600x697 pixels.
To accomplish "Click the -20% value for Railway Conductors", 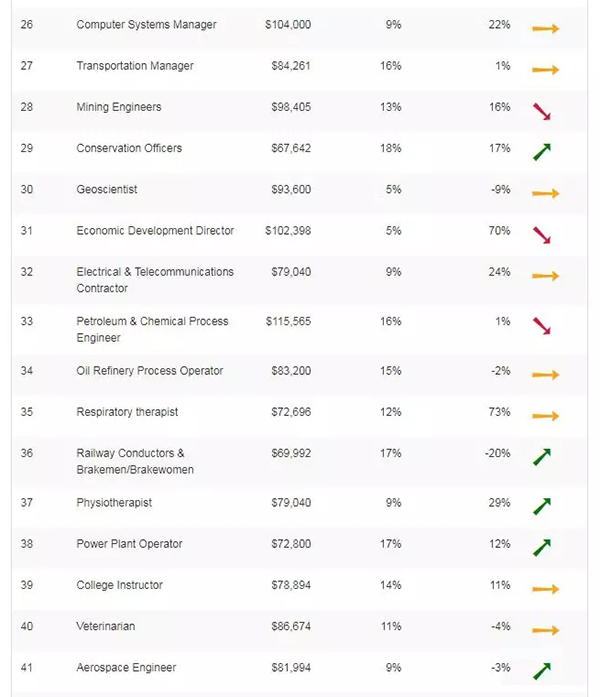I will coord(497,453).
